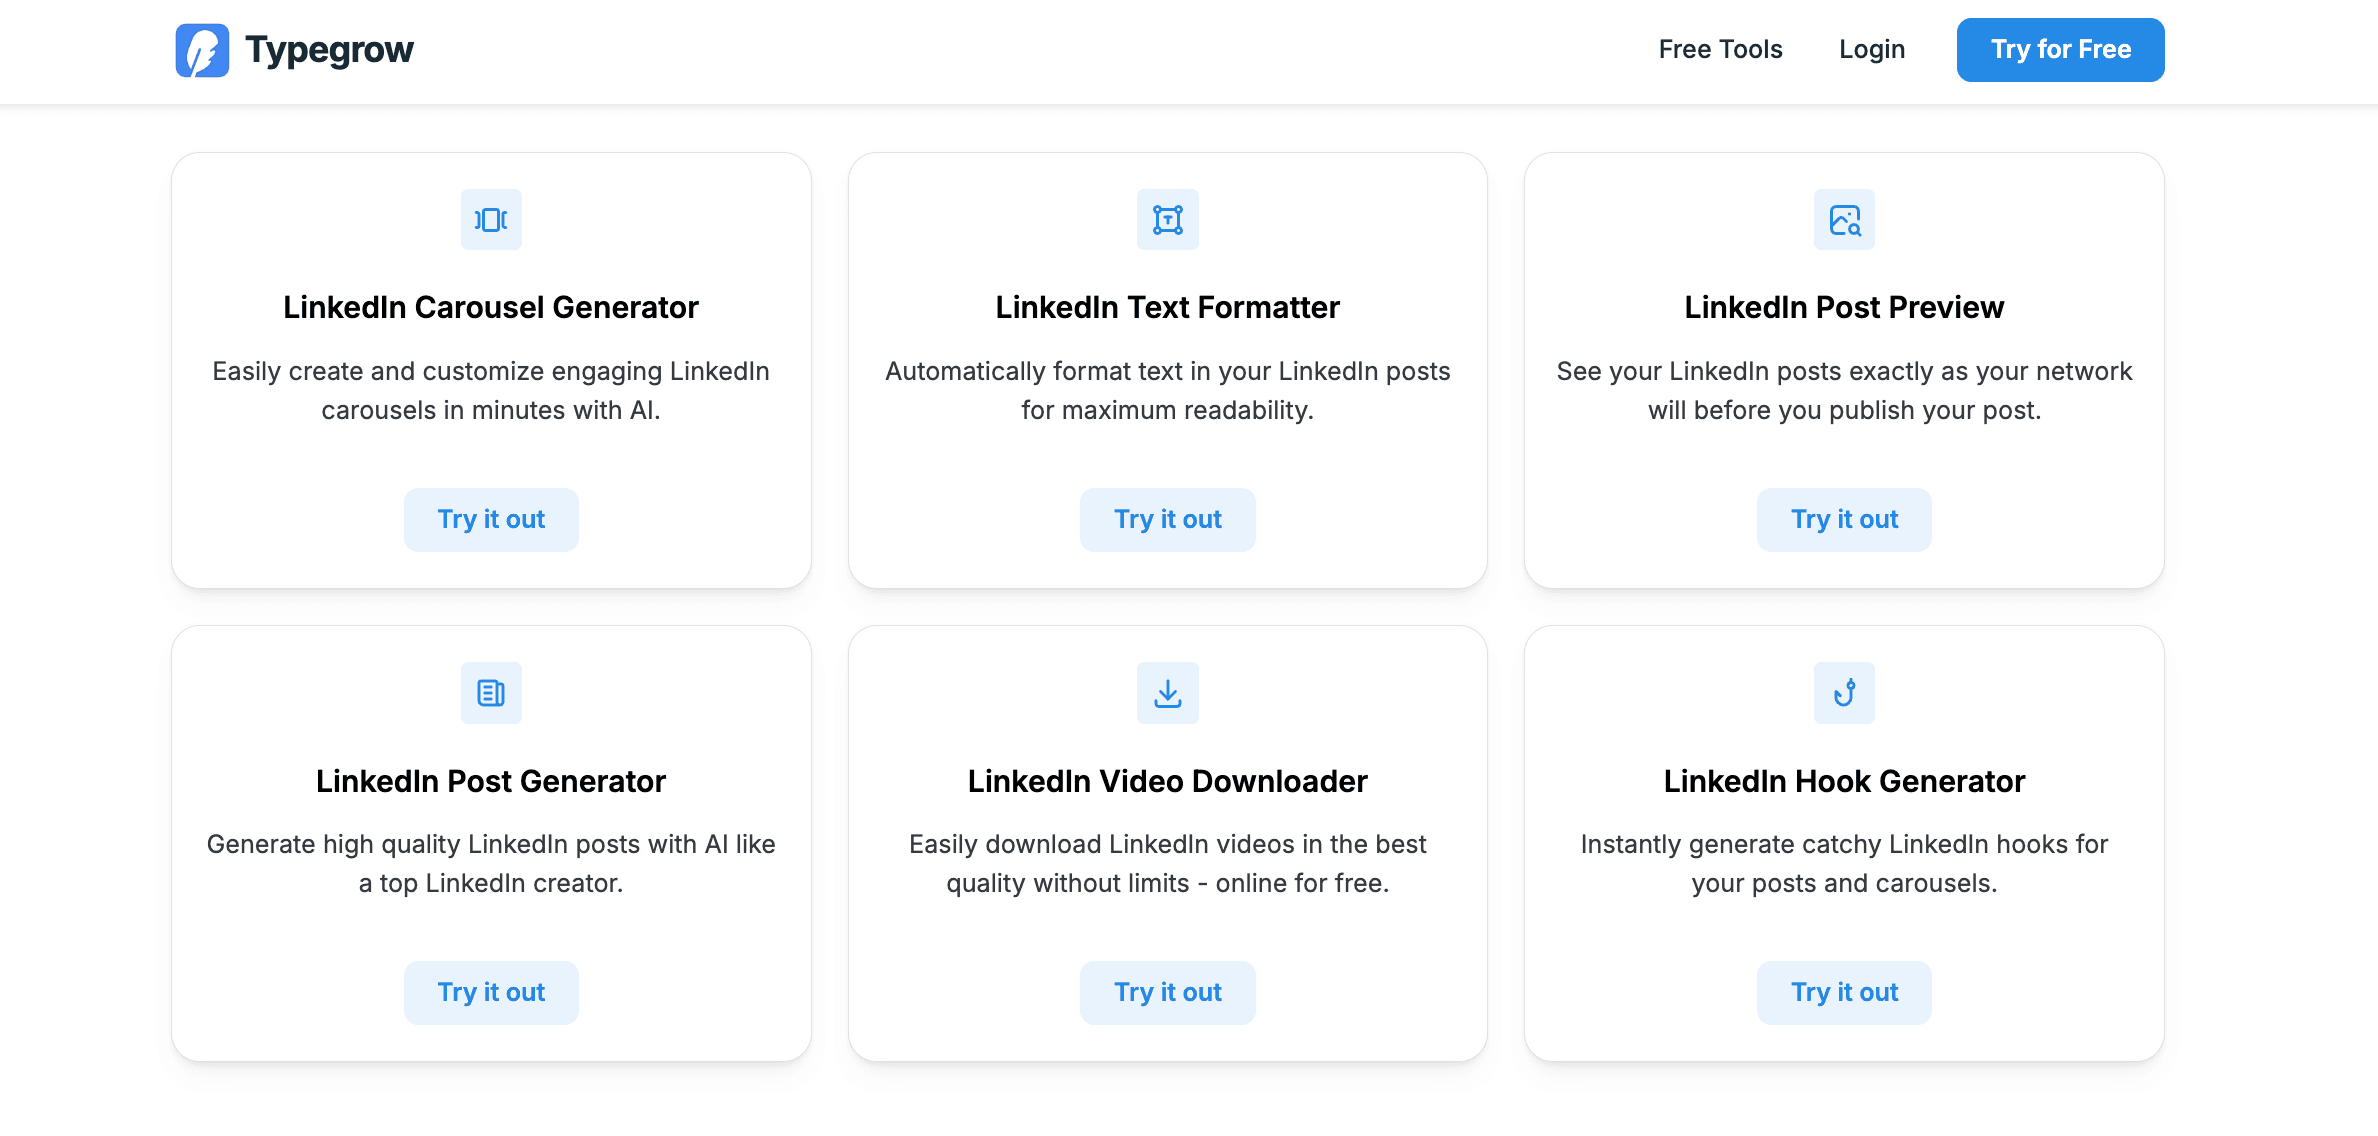
Task: Click the document icon above Post Generator
Action: click(491, 693)
